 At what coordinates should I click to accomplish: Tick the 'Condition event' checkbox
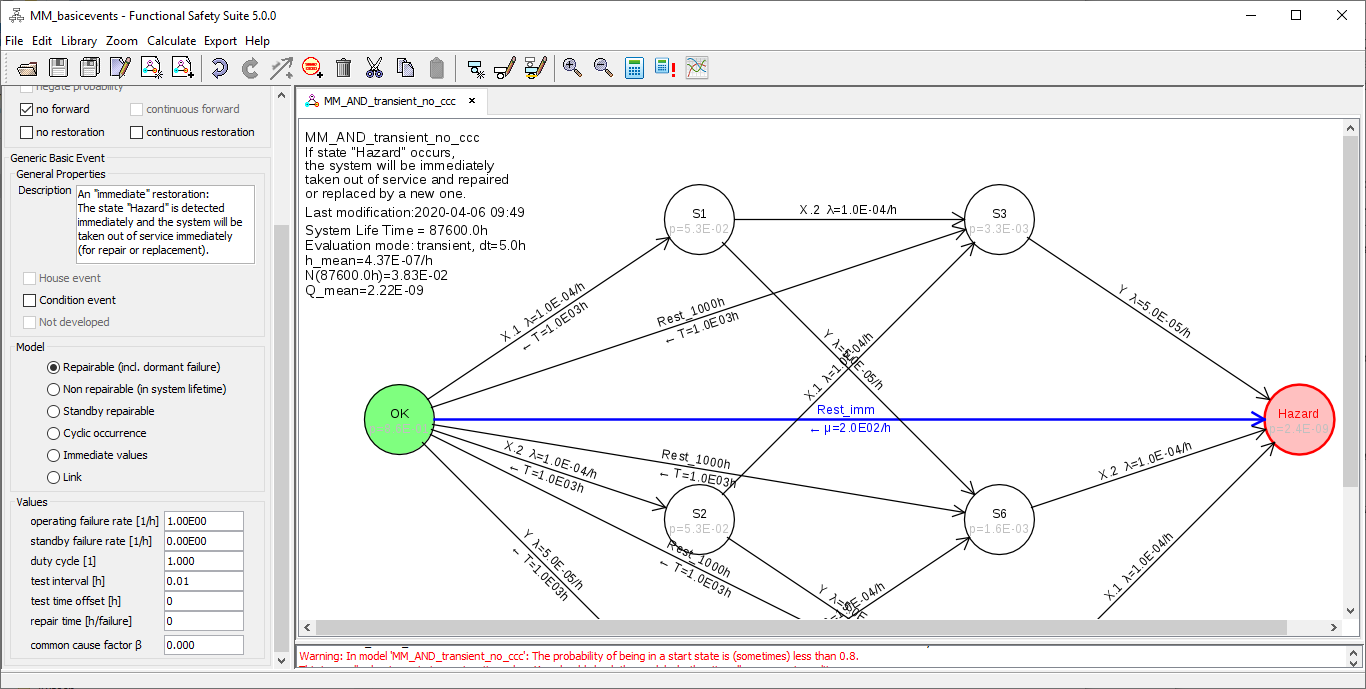tap(29, 300)
